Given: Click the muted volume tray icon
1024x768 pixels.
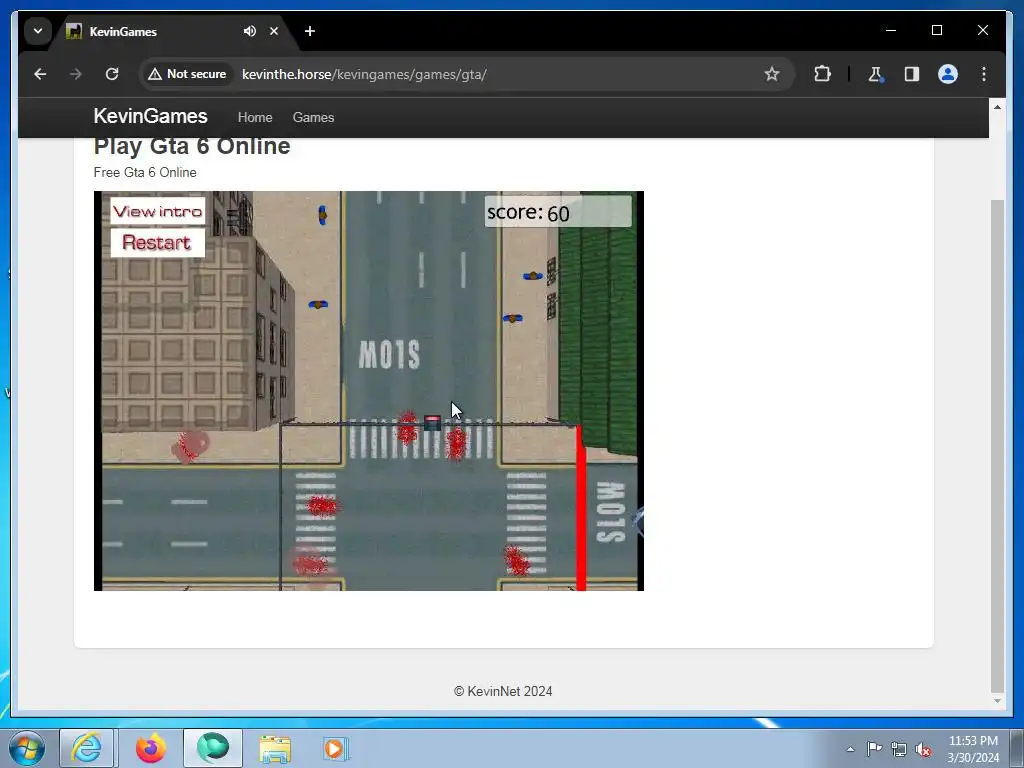Looking at the screenshot, I should (923, 749).
